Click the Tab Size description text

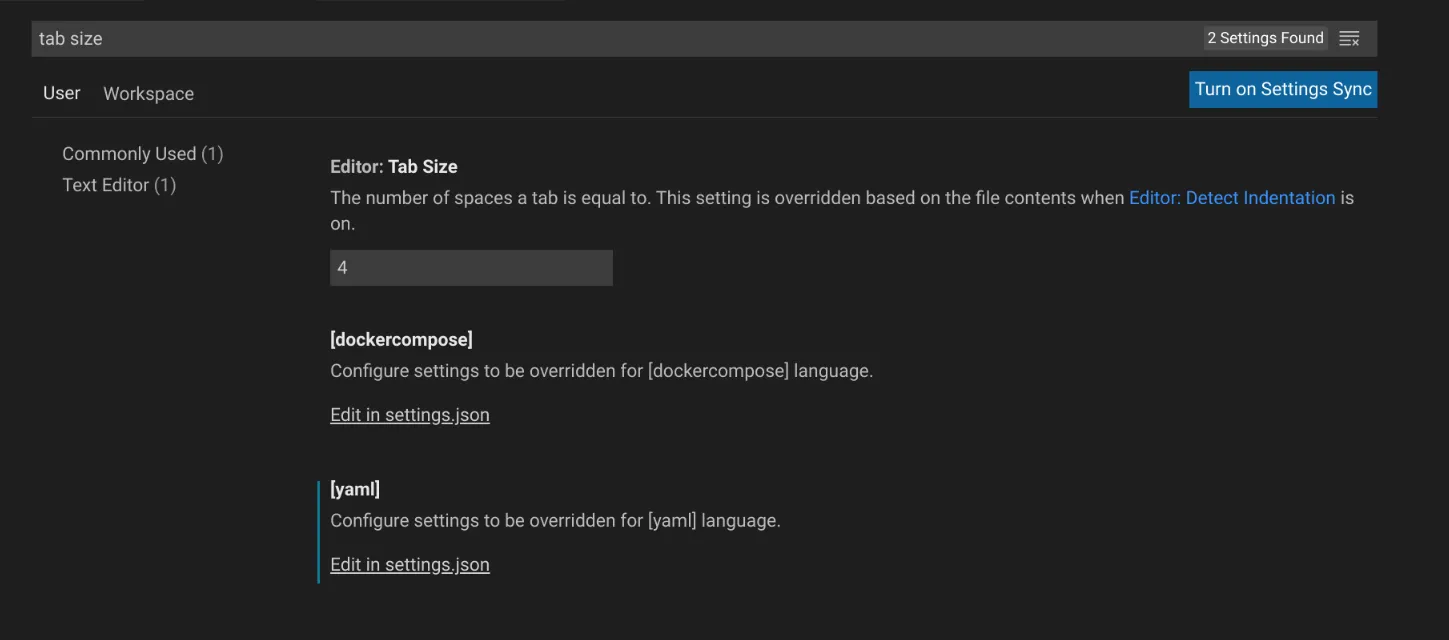pyautogui.click(x=700, y=198)
